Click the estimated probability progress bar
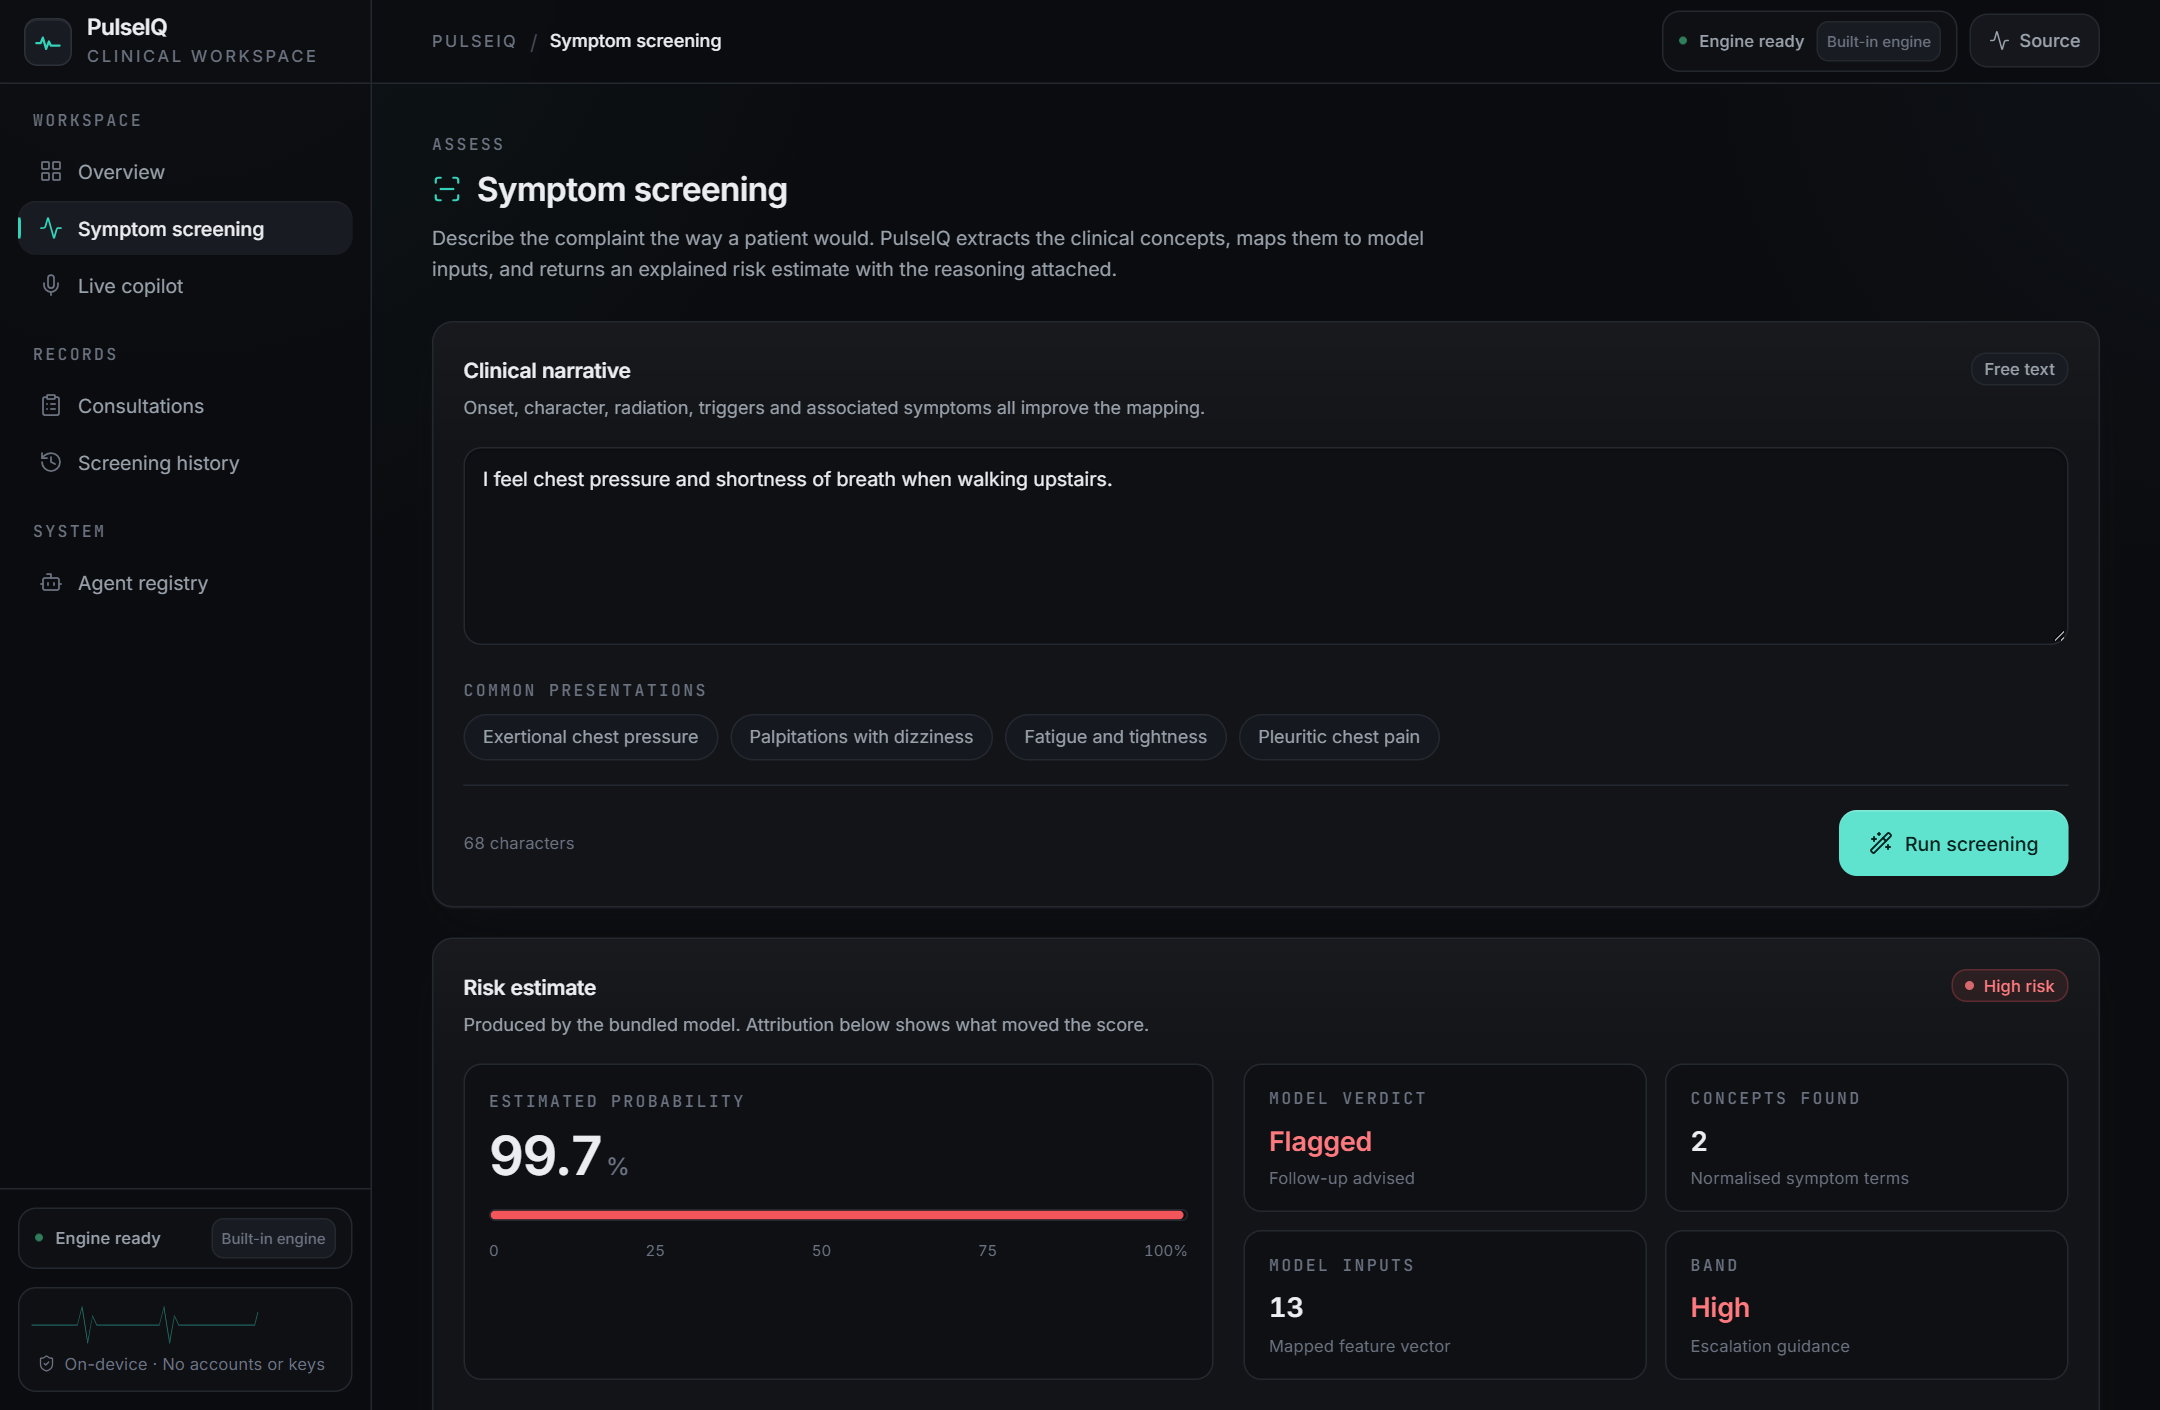The width and height of the screenshot is (2160, 1410). [x=837, y=1215]
